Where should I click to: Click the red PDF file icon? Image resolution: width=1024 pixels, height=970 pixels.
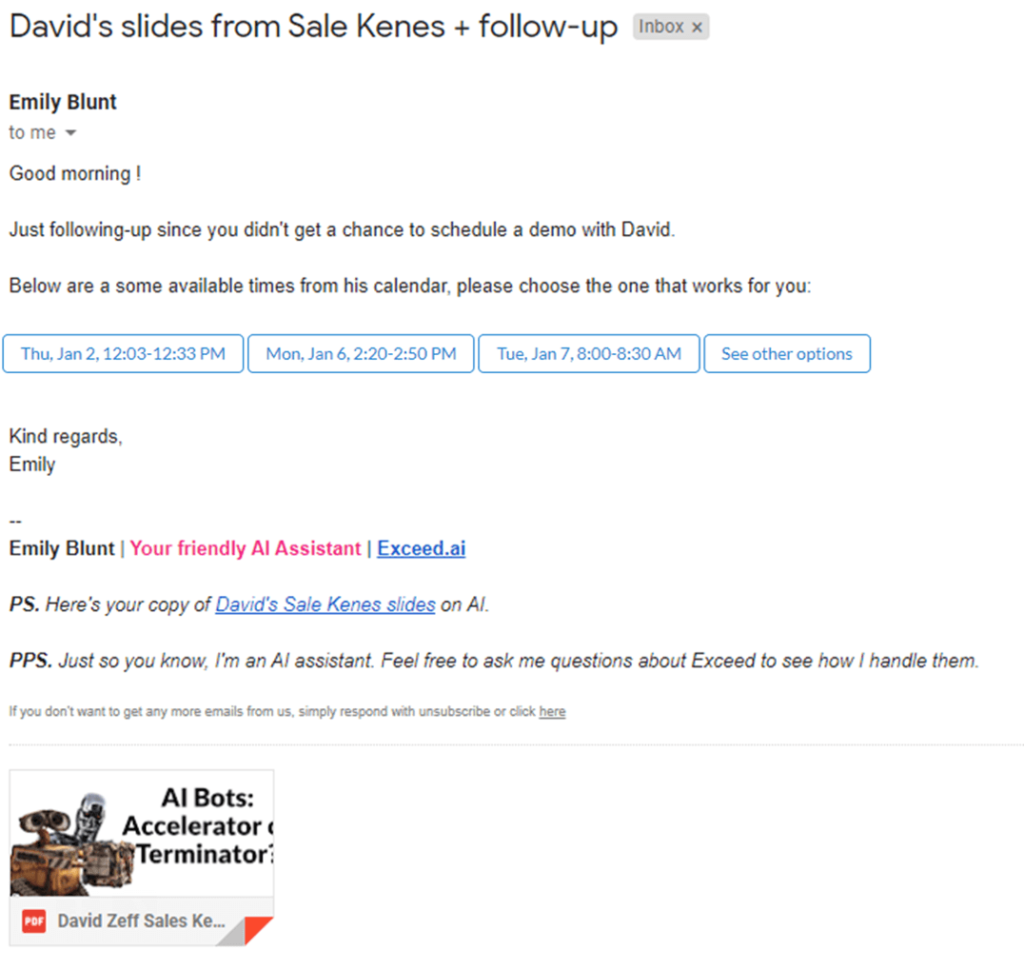pyautogui.click(x=34, y=921)
